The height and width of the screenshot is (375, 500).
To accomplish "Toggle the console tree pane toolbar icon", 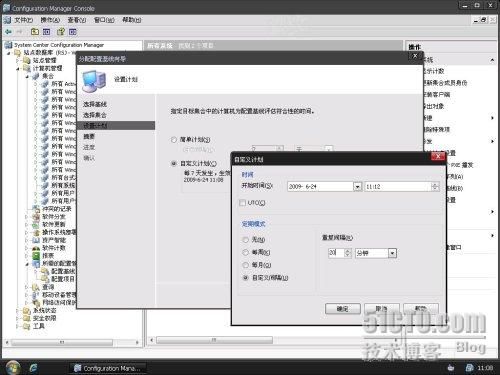I will coord(46,32).
